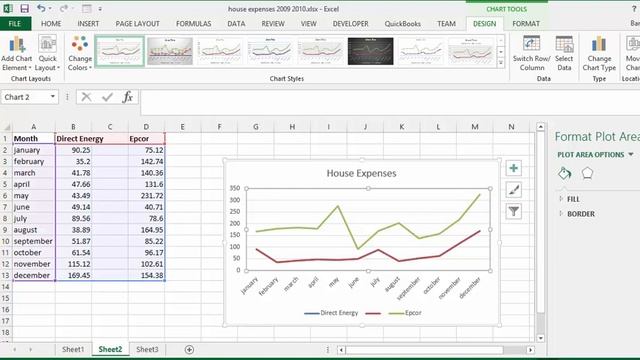Add a new sheet with plus icon

tap(189, 349)
